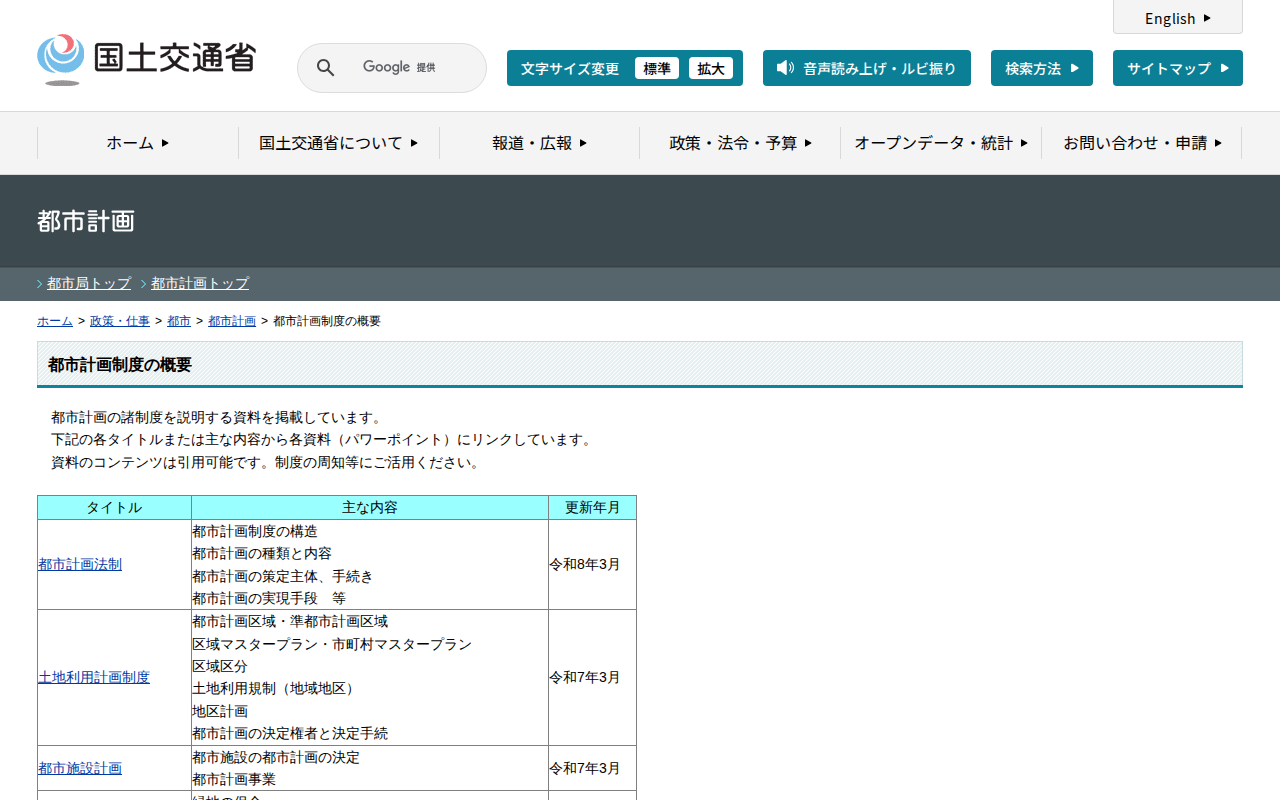Click the speaker icon for 音声読み上げ
This screenshot has width=1280, height=800.
coord(785,68)
